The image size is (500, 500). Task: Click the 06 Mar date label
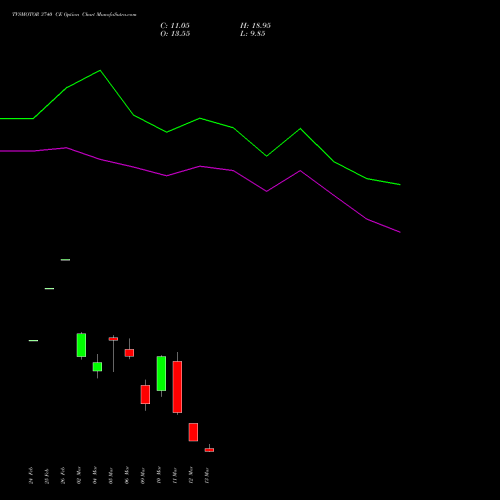click(127, 475)
